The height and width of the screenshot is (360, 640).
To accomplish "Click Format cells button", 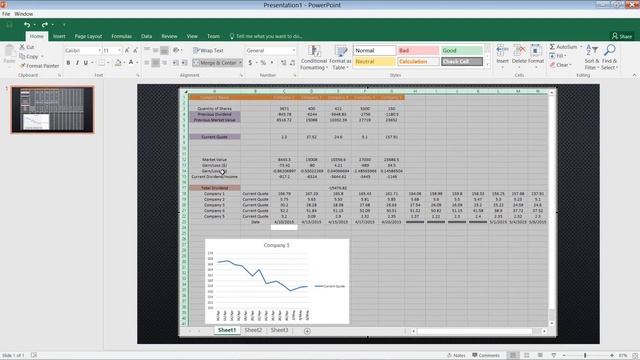I will (536, 55).
